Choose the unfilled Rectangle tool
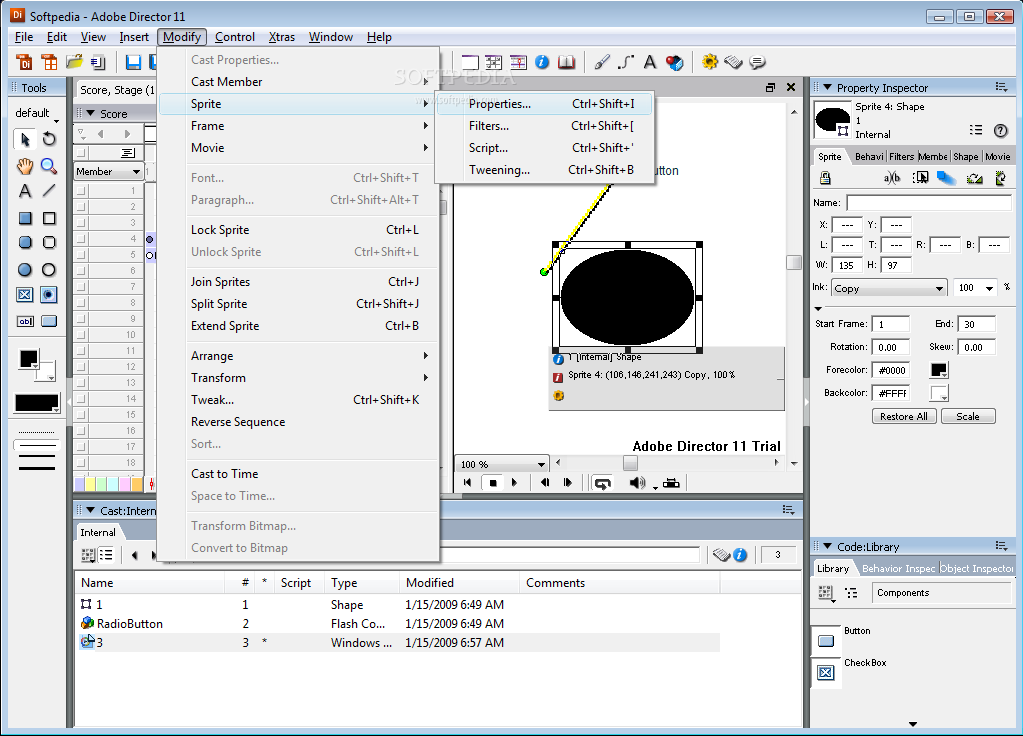Screen dimensions: 1023x736 [x=49, y=218]
